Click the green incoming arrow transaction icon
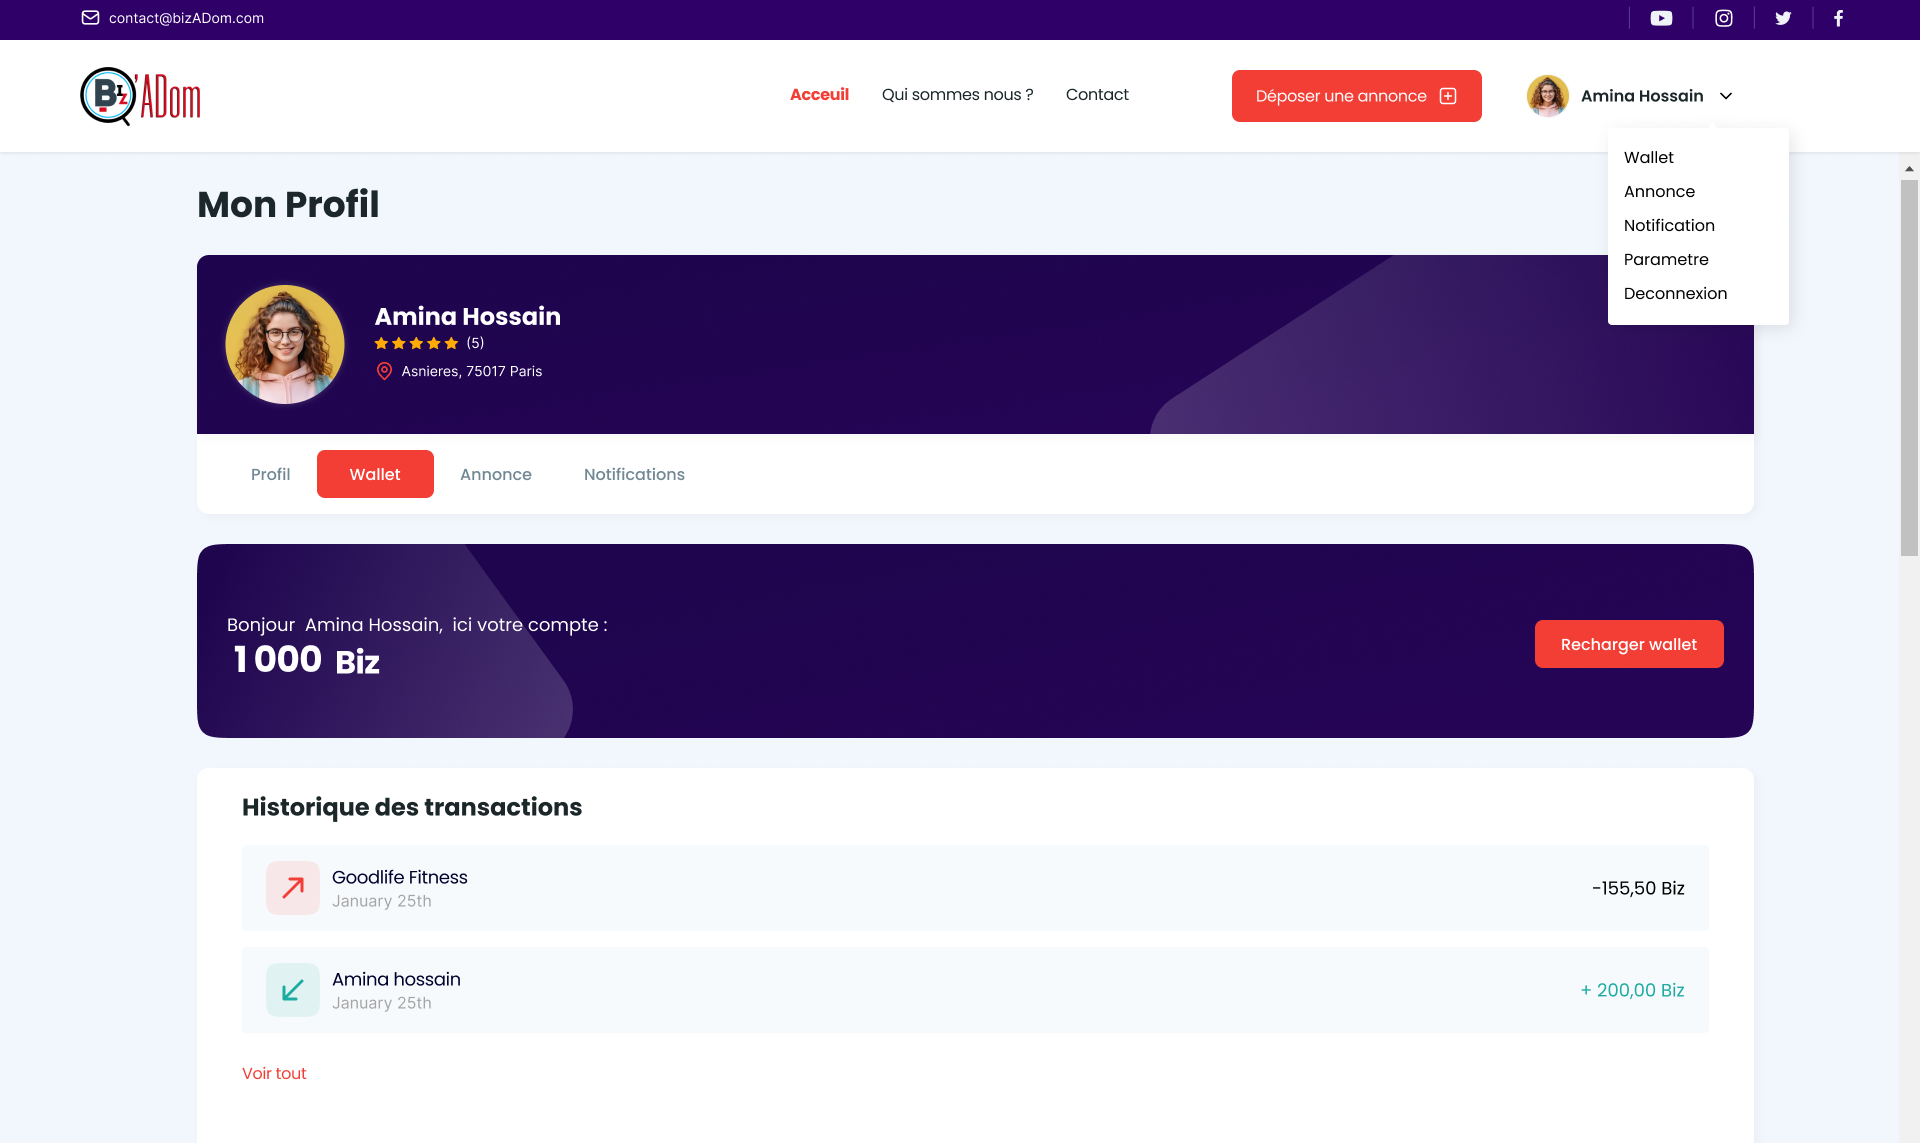 [x=293, y=990]
